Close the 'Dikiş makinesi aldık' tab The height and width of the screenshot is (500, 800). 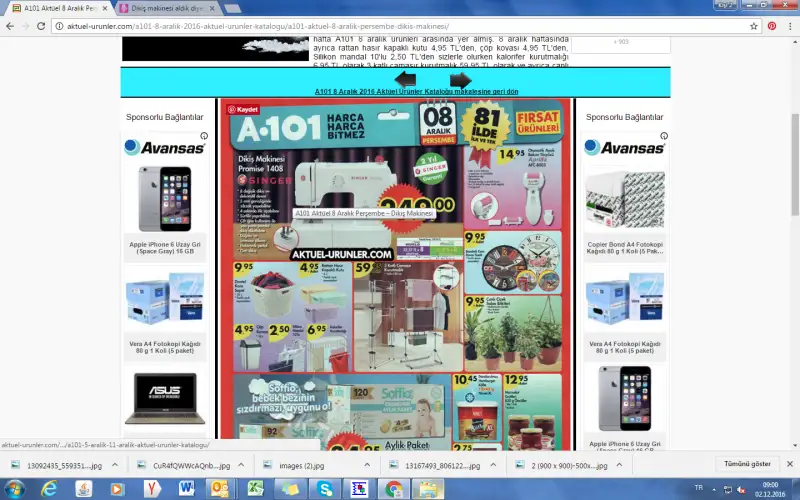click(212, 8)
